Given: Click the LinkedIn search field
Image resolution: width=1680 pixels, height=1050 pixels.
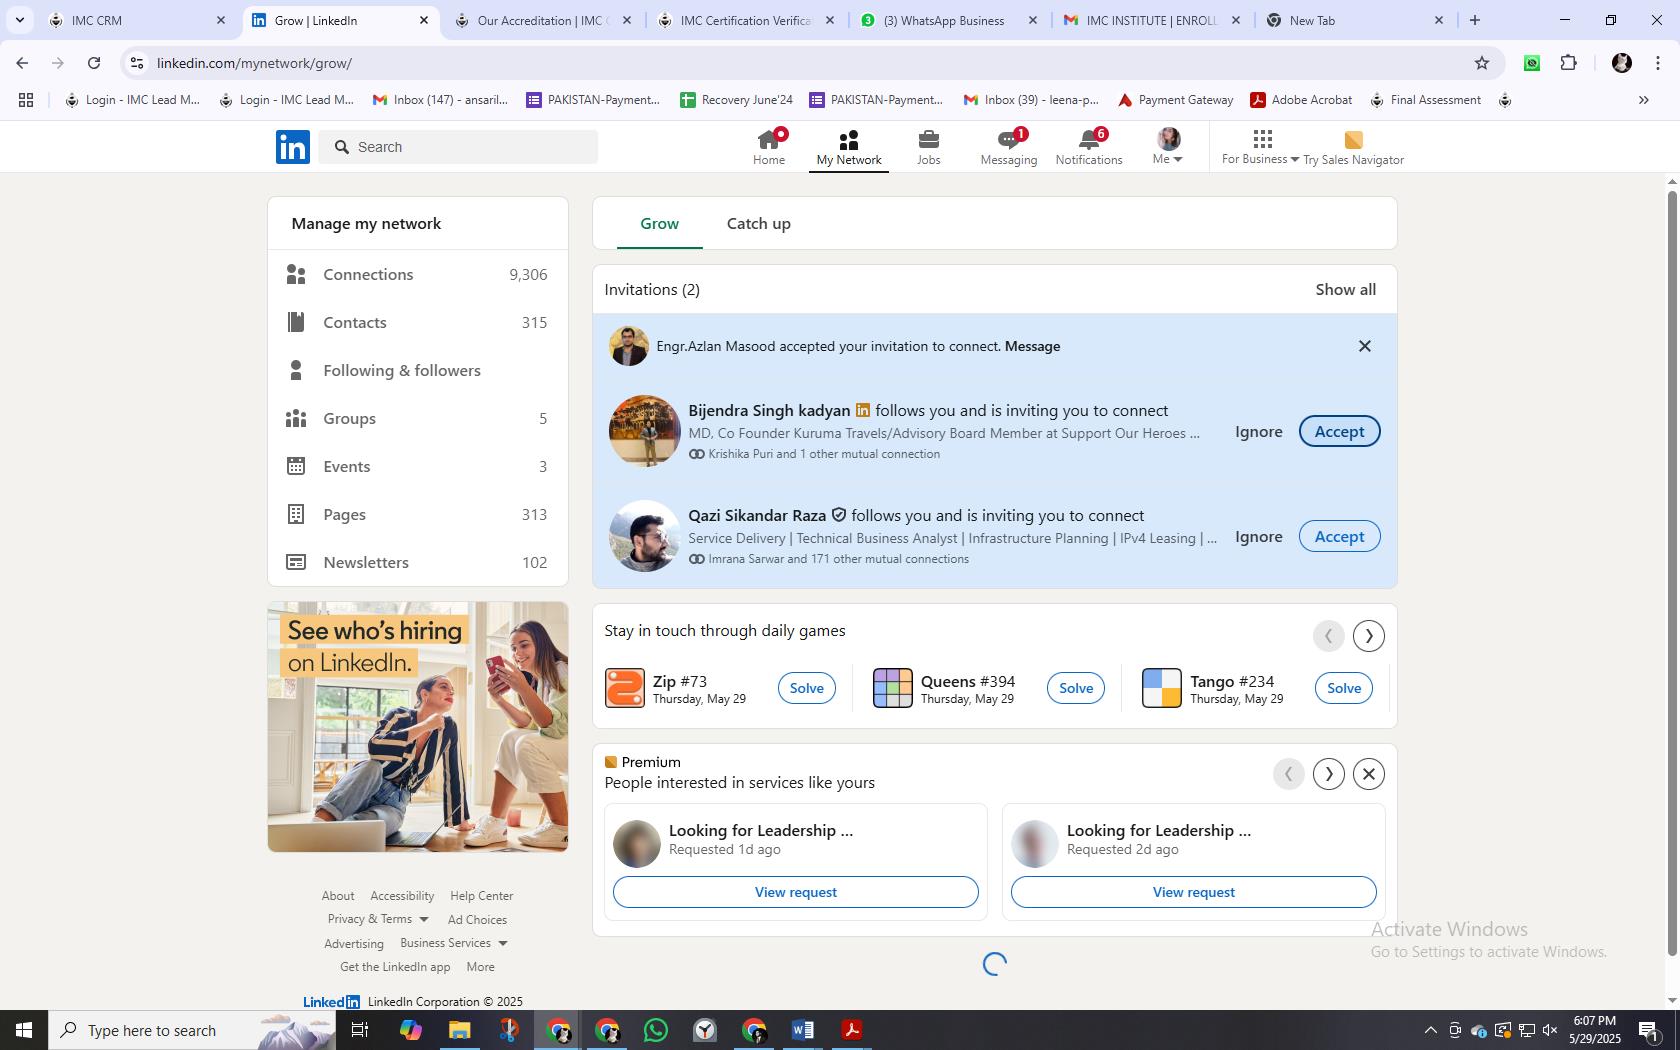Looking at the screenshot, I should (x=459, y=147).
